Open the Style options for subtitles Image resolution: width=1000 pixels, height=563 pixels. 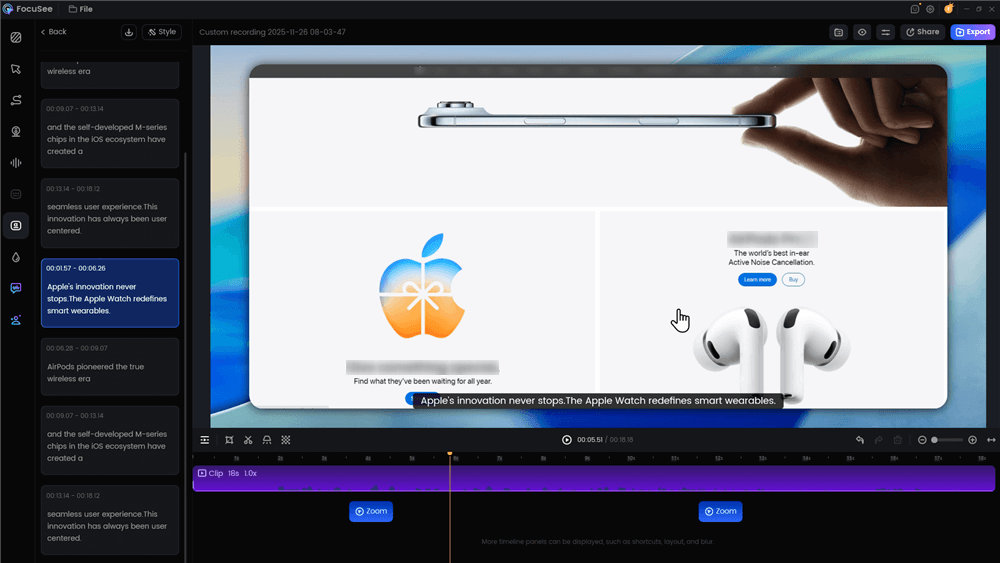(162, 32)
